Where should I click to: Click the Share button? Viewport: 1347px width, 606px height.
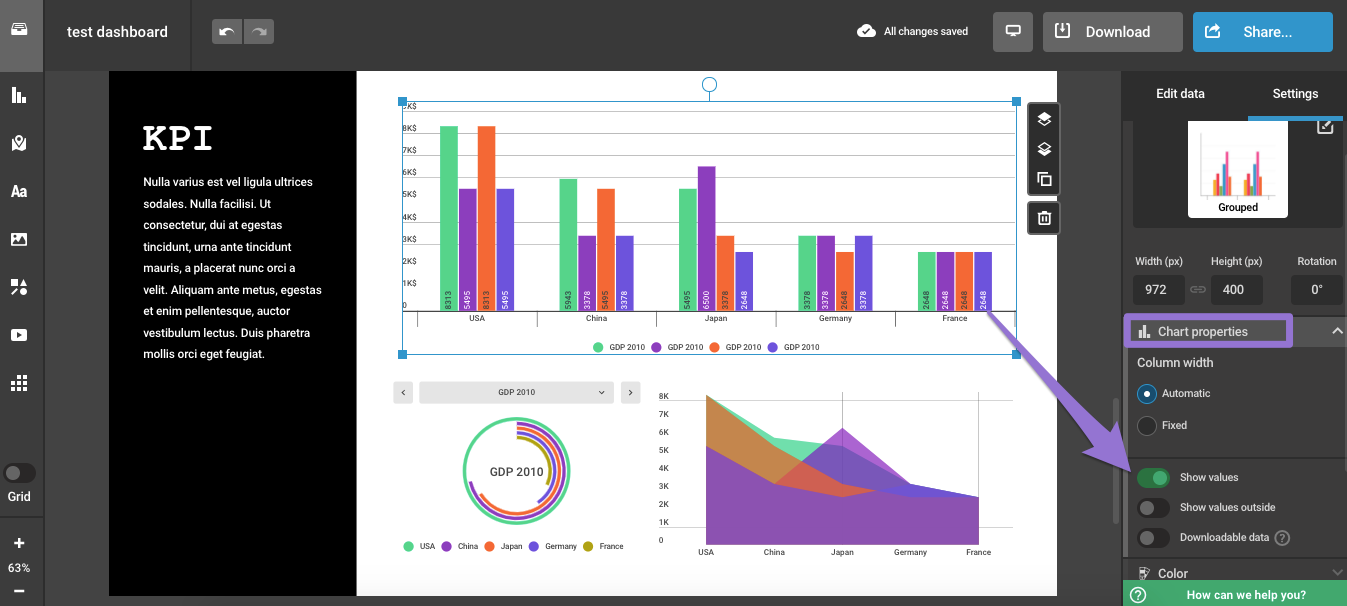click(1262, 32)
